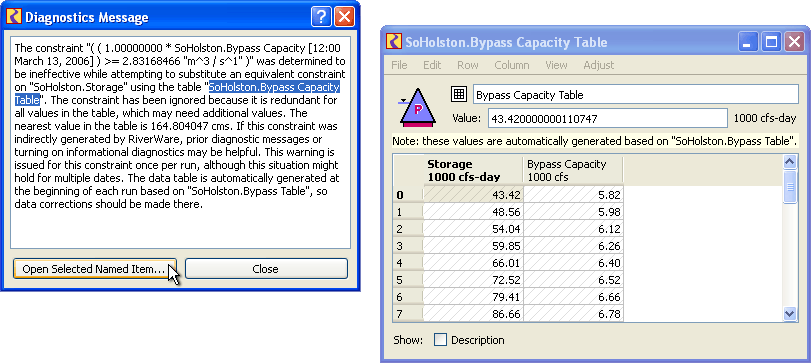Open the Column menu
This screenshot has height=363, width=811.
(x=512, y=65)
